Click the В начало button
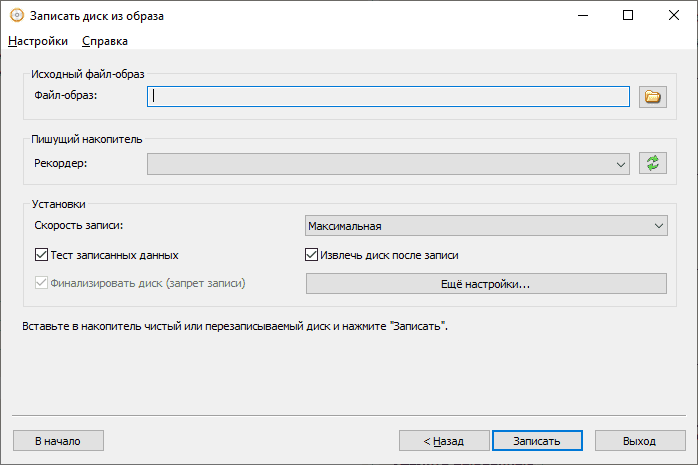The height and width of the screenshot is (465, 698). (58, 441)
